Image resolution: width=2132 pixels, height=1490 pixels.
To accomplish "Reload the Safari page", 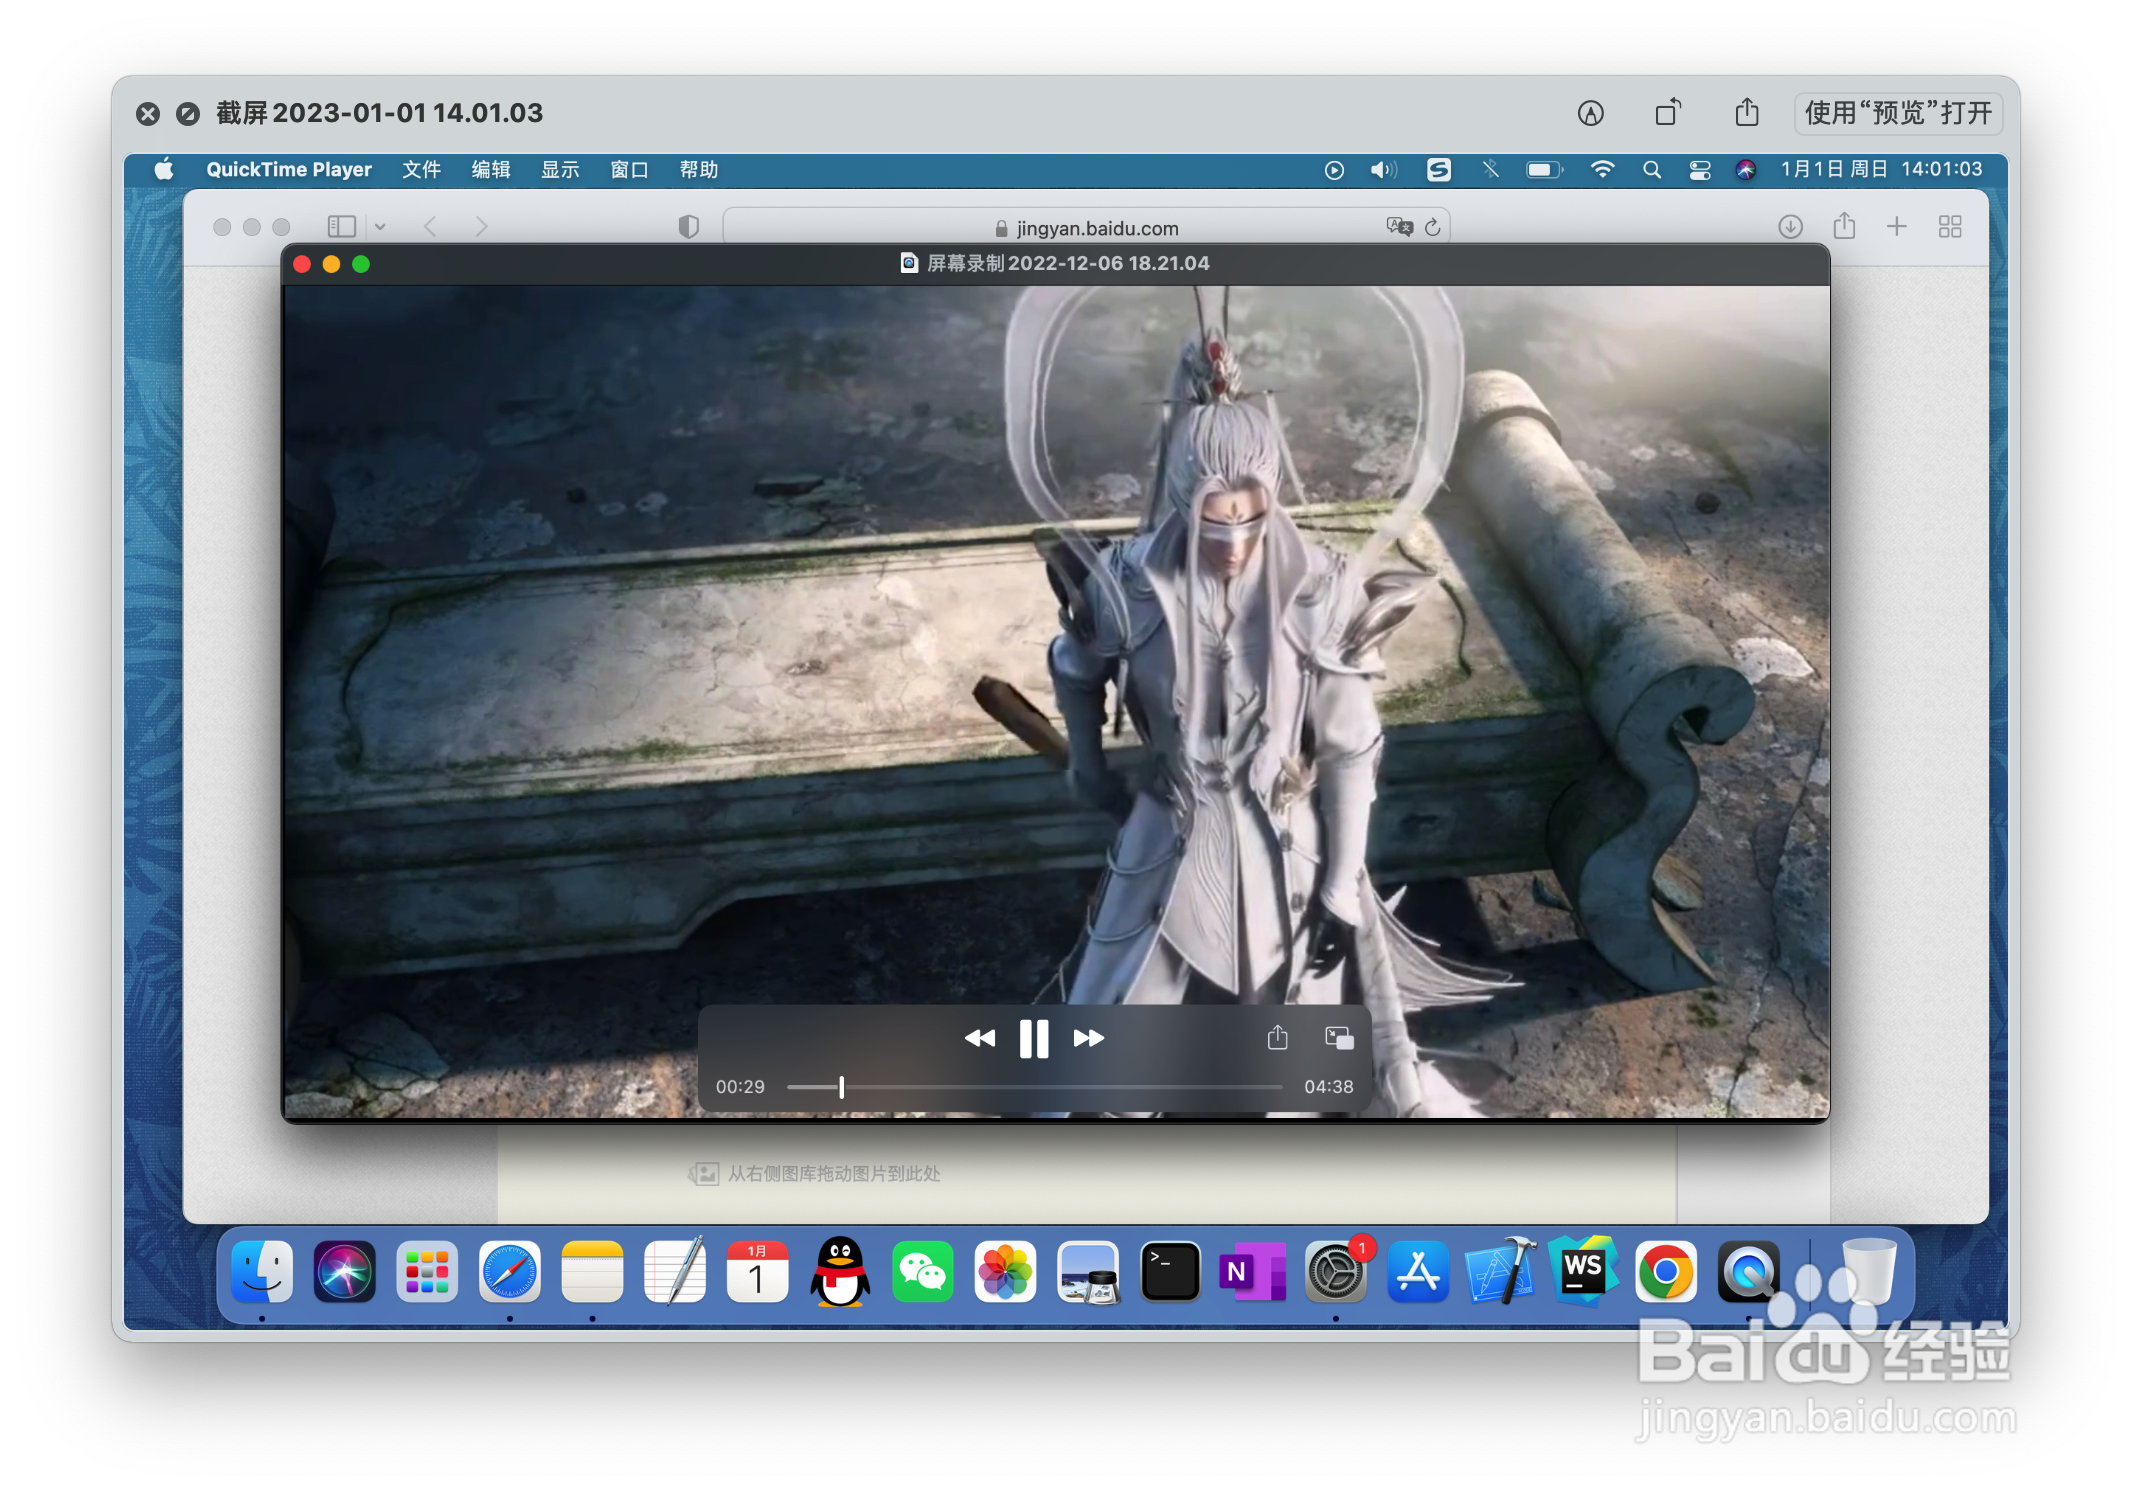I will pos(1432,227).
